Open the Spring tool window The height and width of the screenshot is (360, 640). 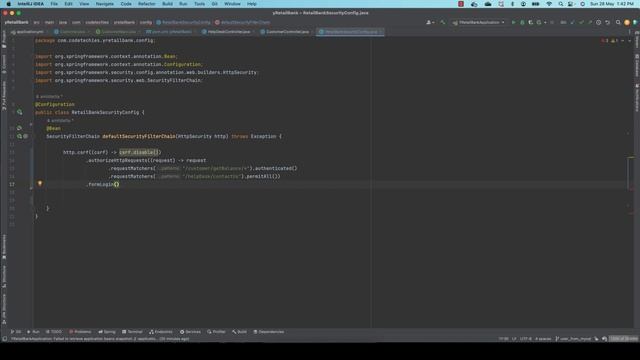point(107,332)
